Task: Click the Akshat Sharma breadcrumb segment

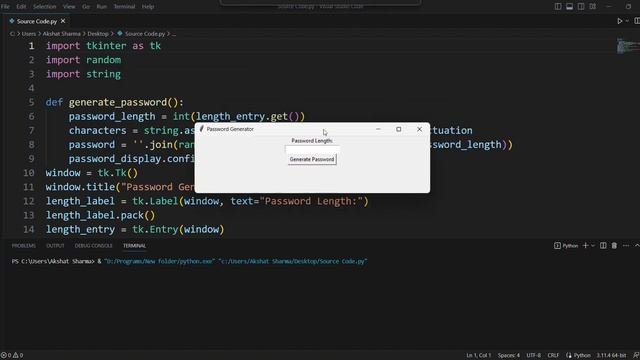Action: [x=62, y=34]
